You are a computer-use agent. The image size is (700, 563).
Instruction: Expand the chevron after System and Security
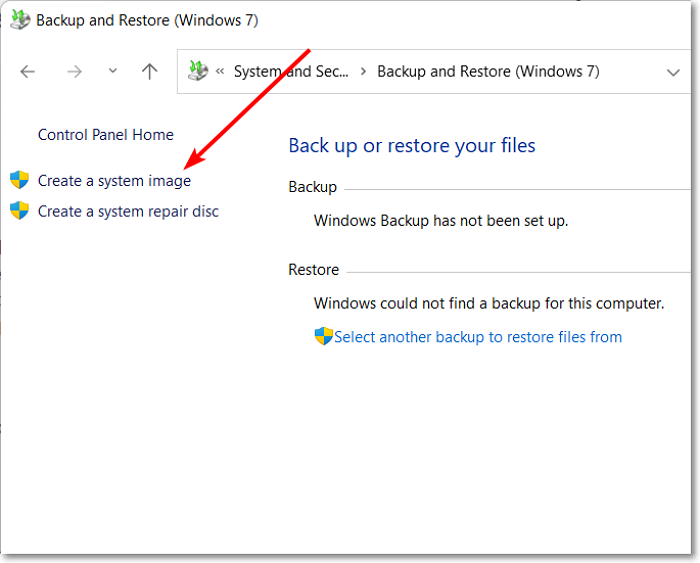pyautogui.click(x=363, y=72)
